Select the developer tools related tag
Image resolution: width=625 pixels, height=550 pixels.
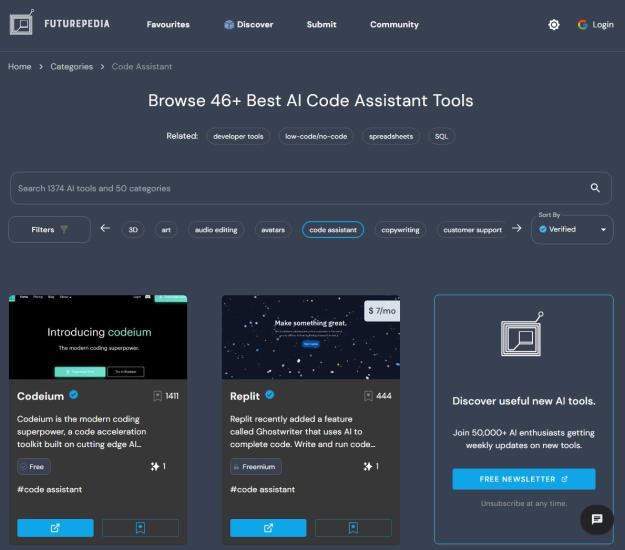(238, 136)
